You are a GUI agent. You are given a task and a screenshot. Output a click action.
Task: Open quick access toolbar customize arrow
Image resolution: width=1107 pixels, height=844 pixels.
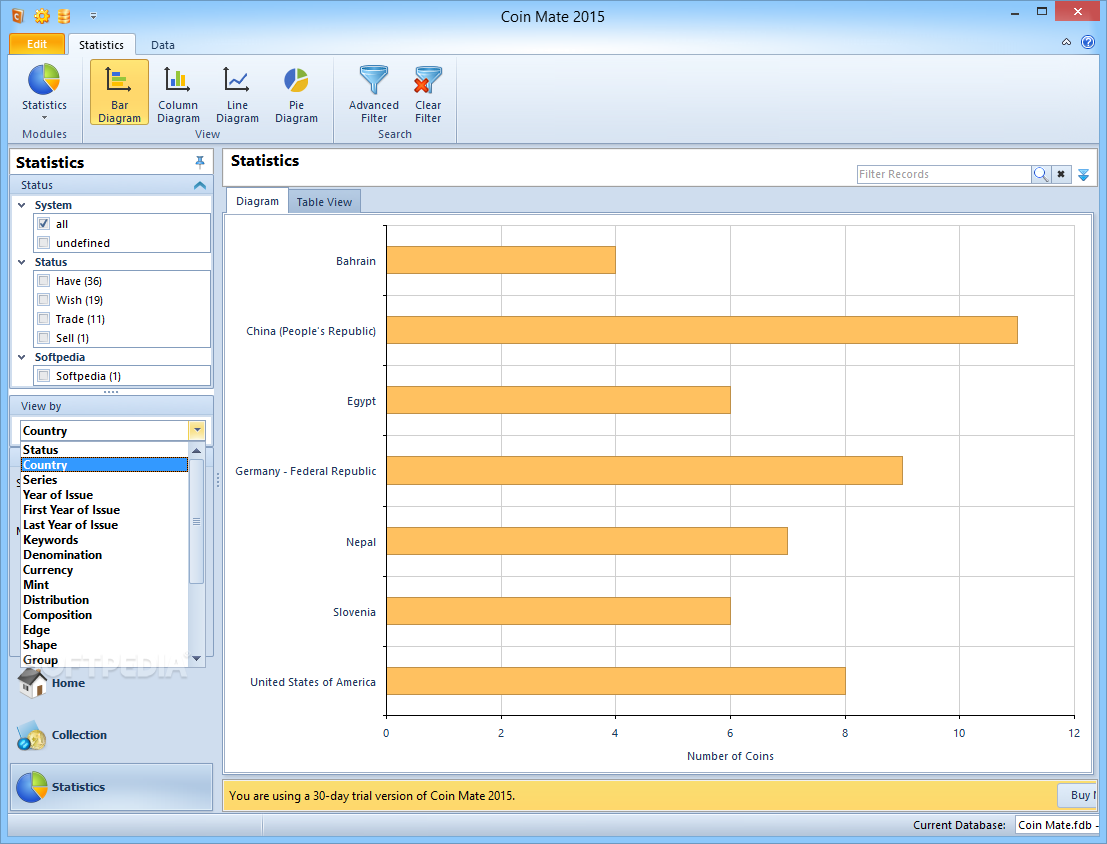(x=93, y=16)
